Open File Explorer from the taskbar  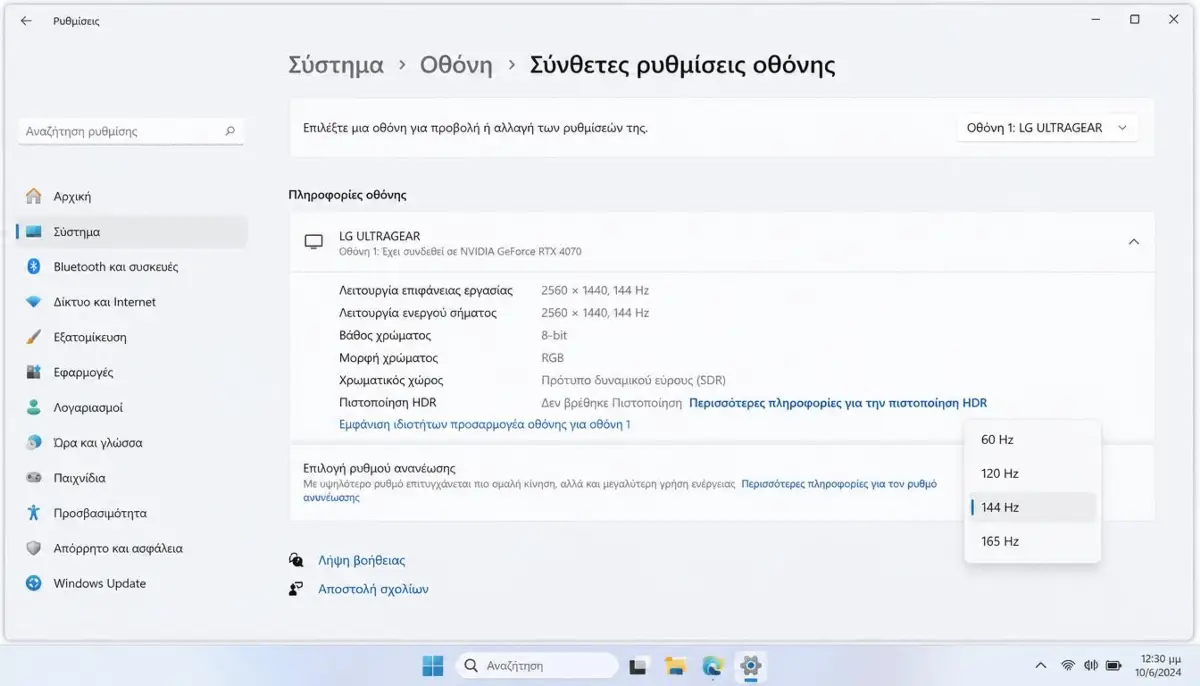(675, 665)
